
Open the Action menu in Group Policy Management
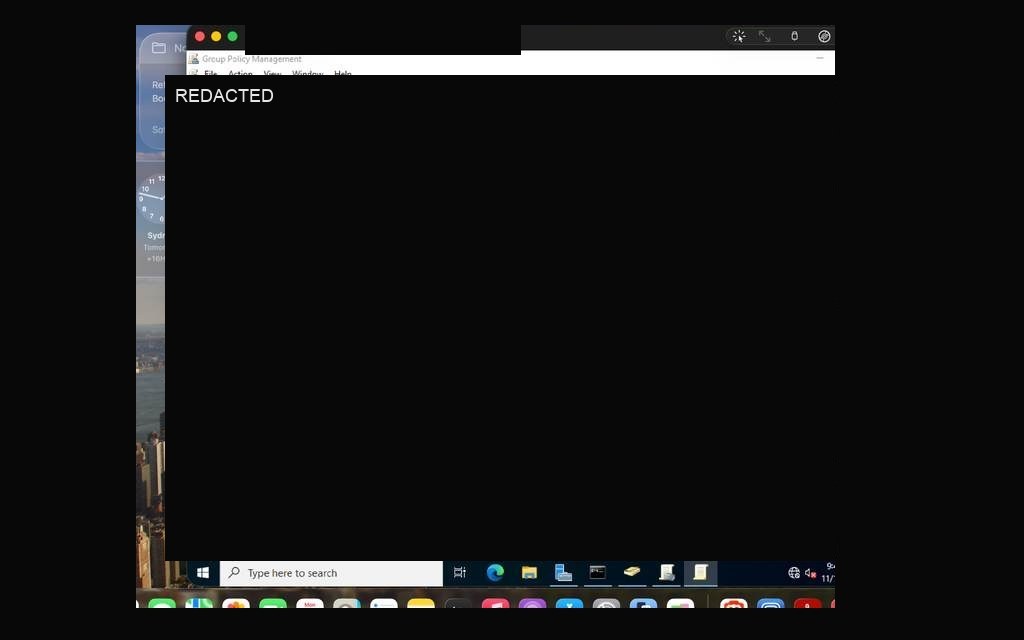240,73
